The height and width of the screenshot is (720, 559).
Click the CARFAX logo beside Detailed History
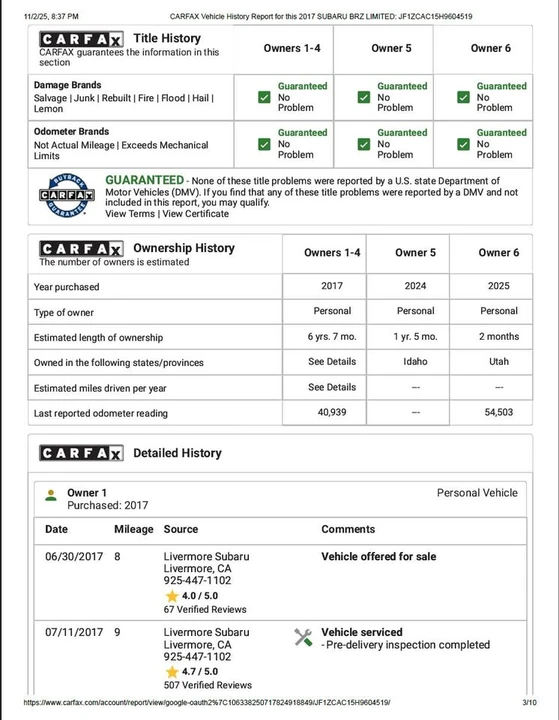[81, 453]
